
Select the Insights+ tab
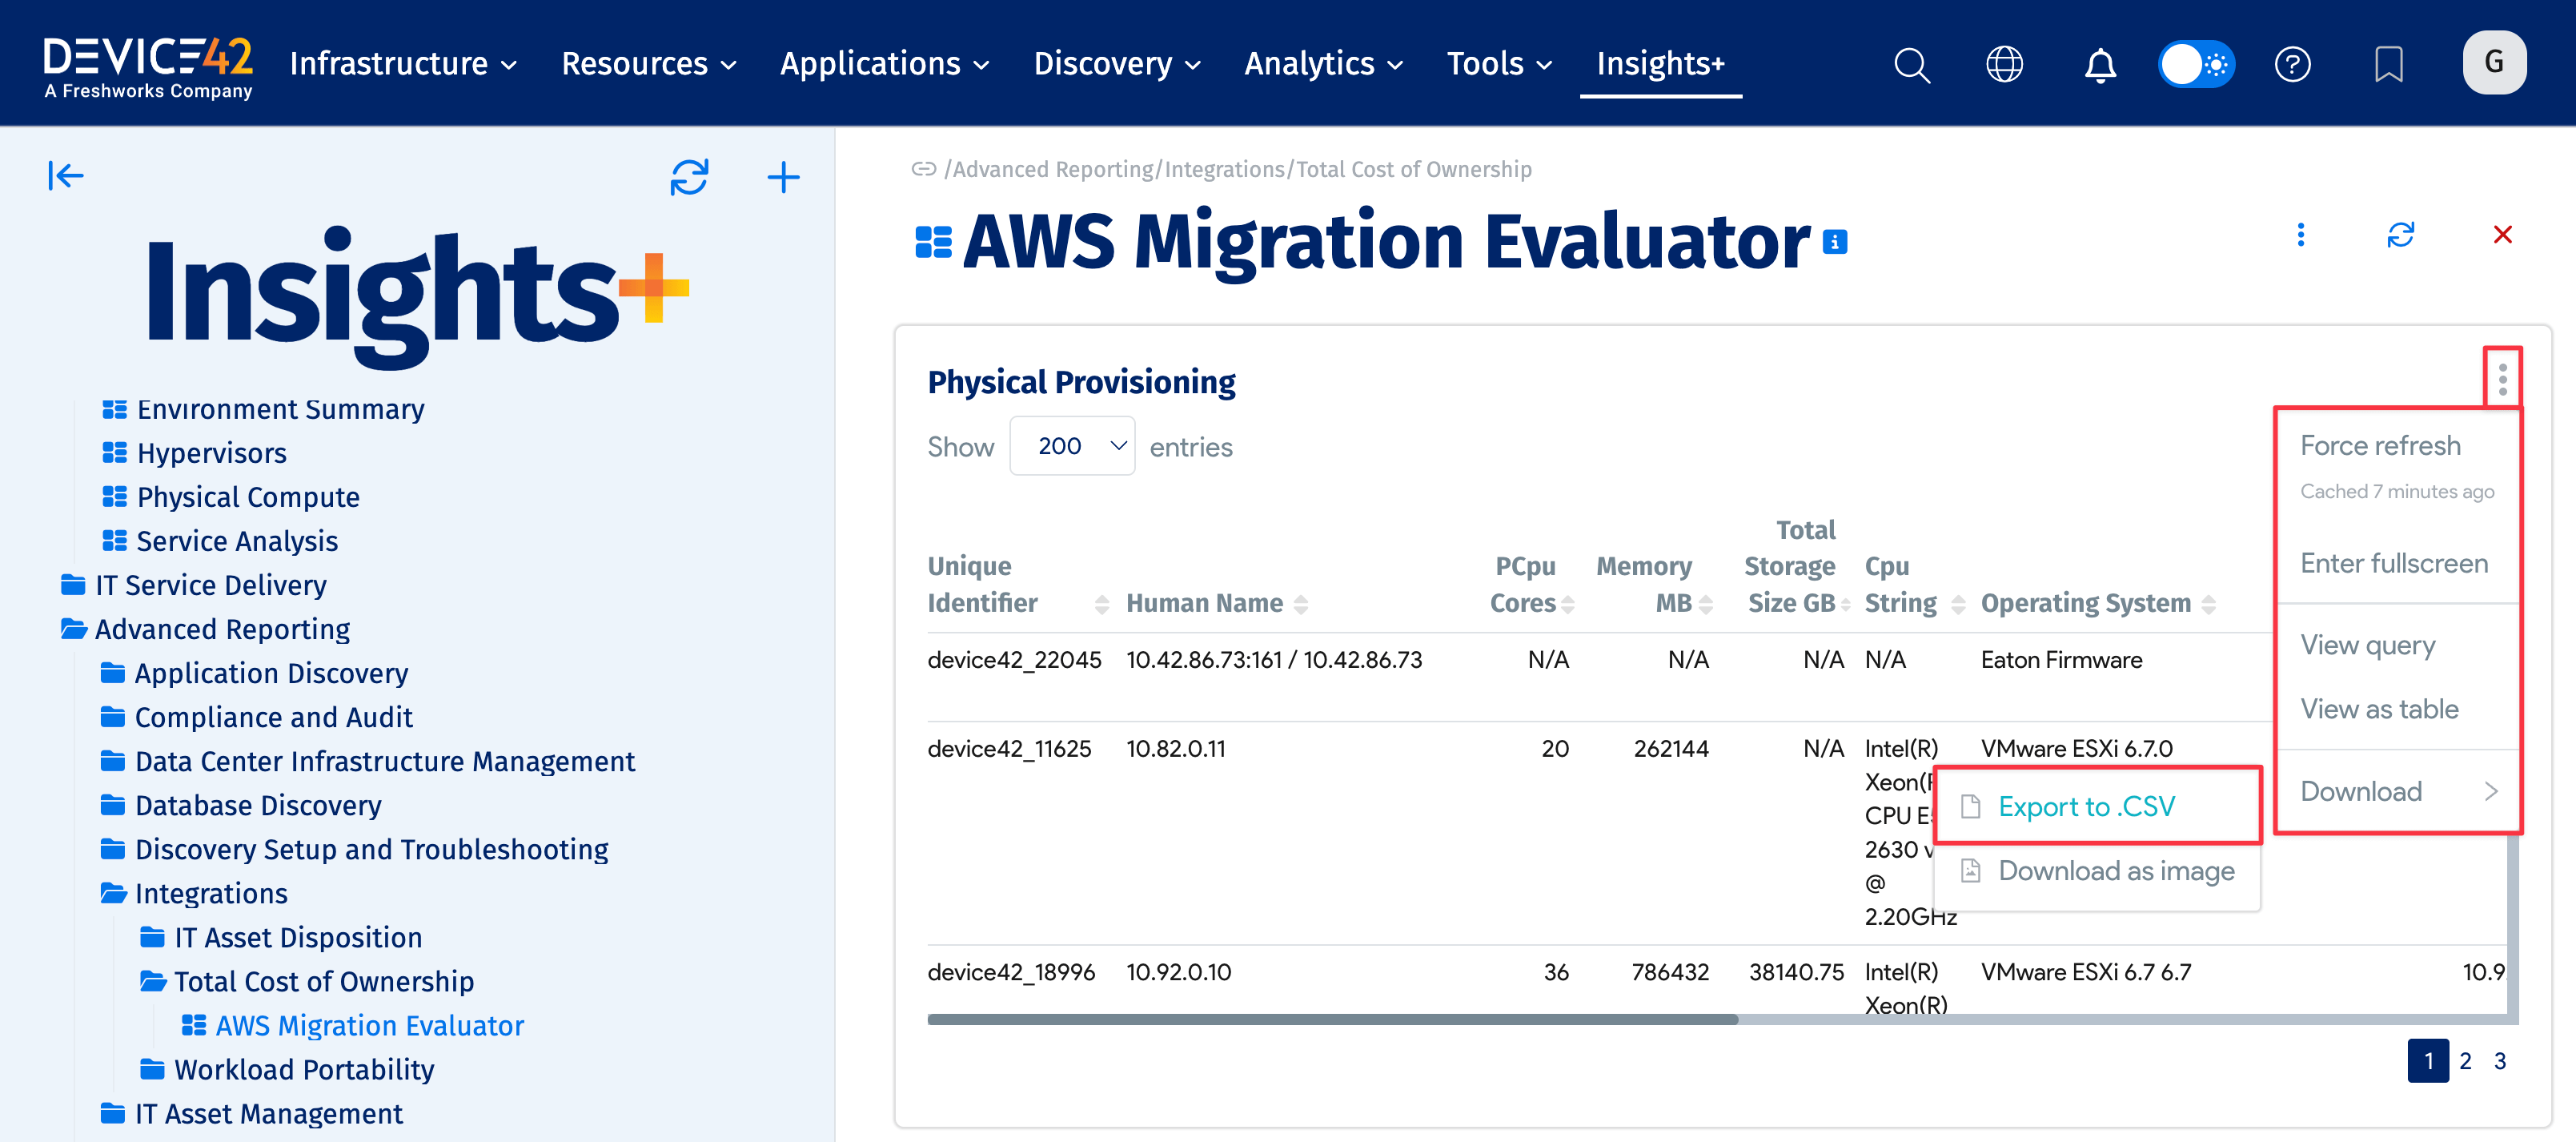coord(1660,64)
